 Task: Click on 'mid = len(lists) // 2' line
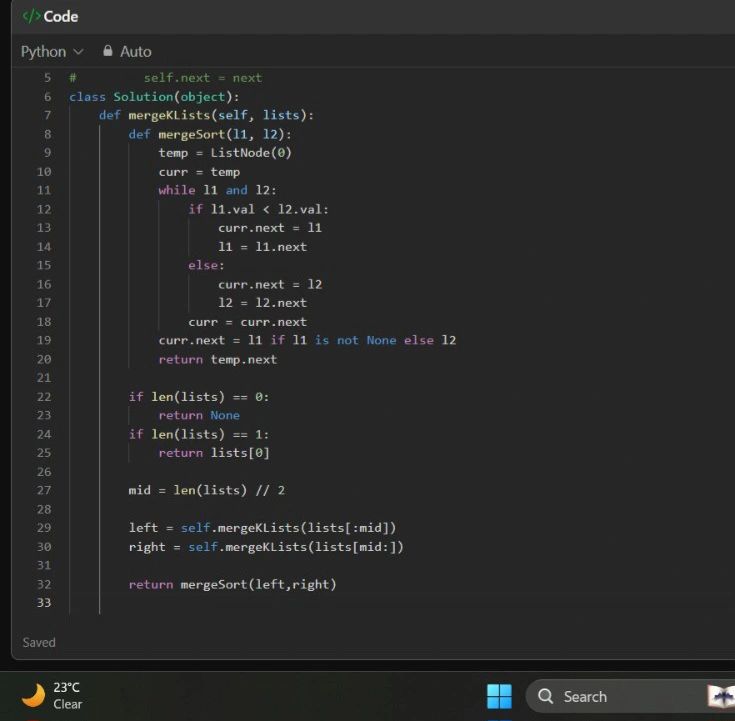coord(206,490)
